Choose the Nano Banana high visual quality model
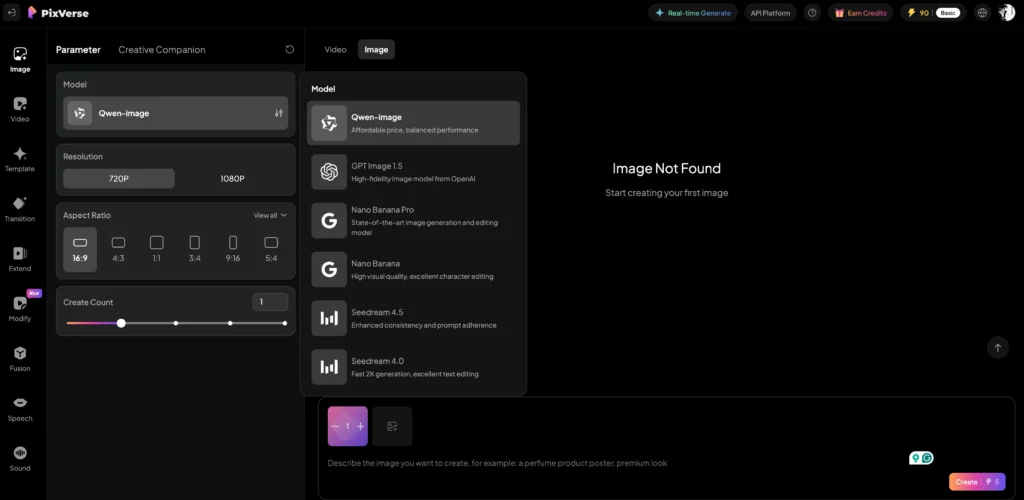Screen dimensions: 1024x500 point(413,269)
